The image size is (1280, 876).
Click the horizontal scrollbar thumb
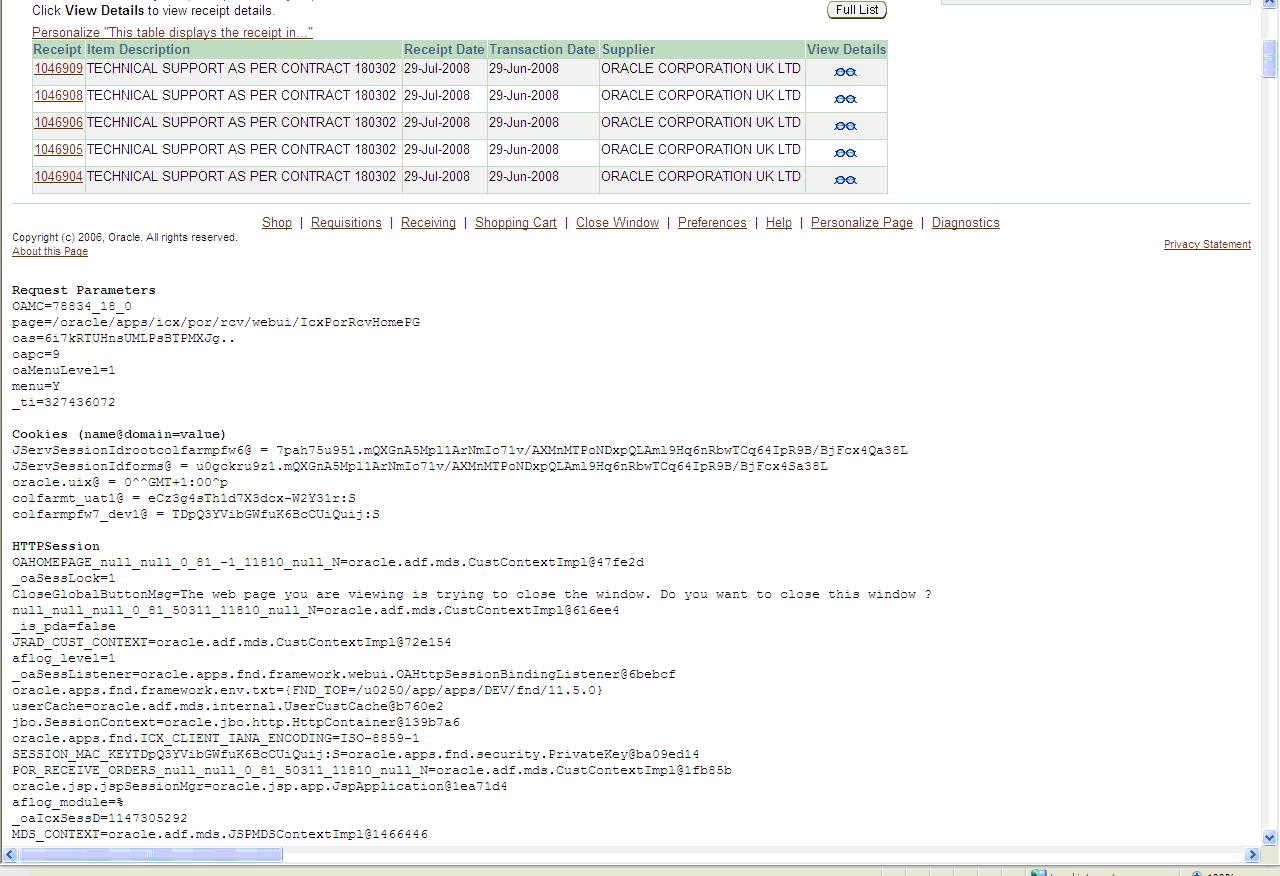tap(152, 855)
